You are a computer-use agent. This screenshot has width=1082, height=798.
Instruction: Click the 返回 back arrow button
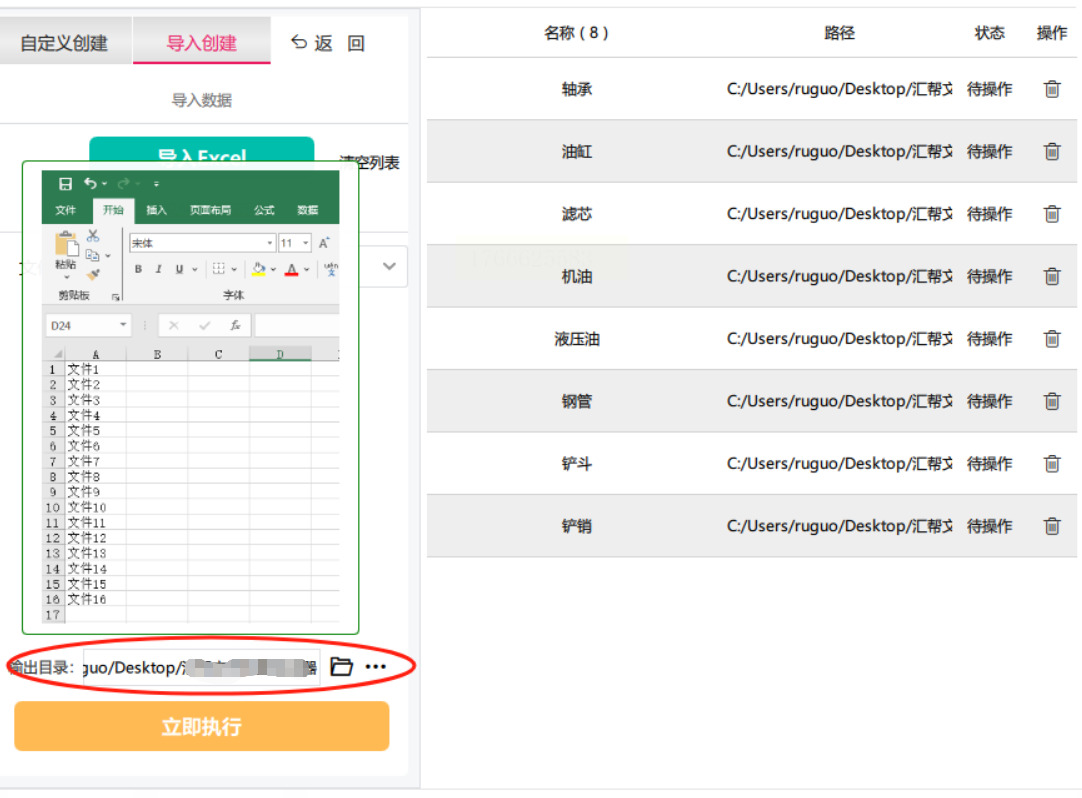(311, 43)
